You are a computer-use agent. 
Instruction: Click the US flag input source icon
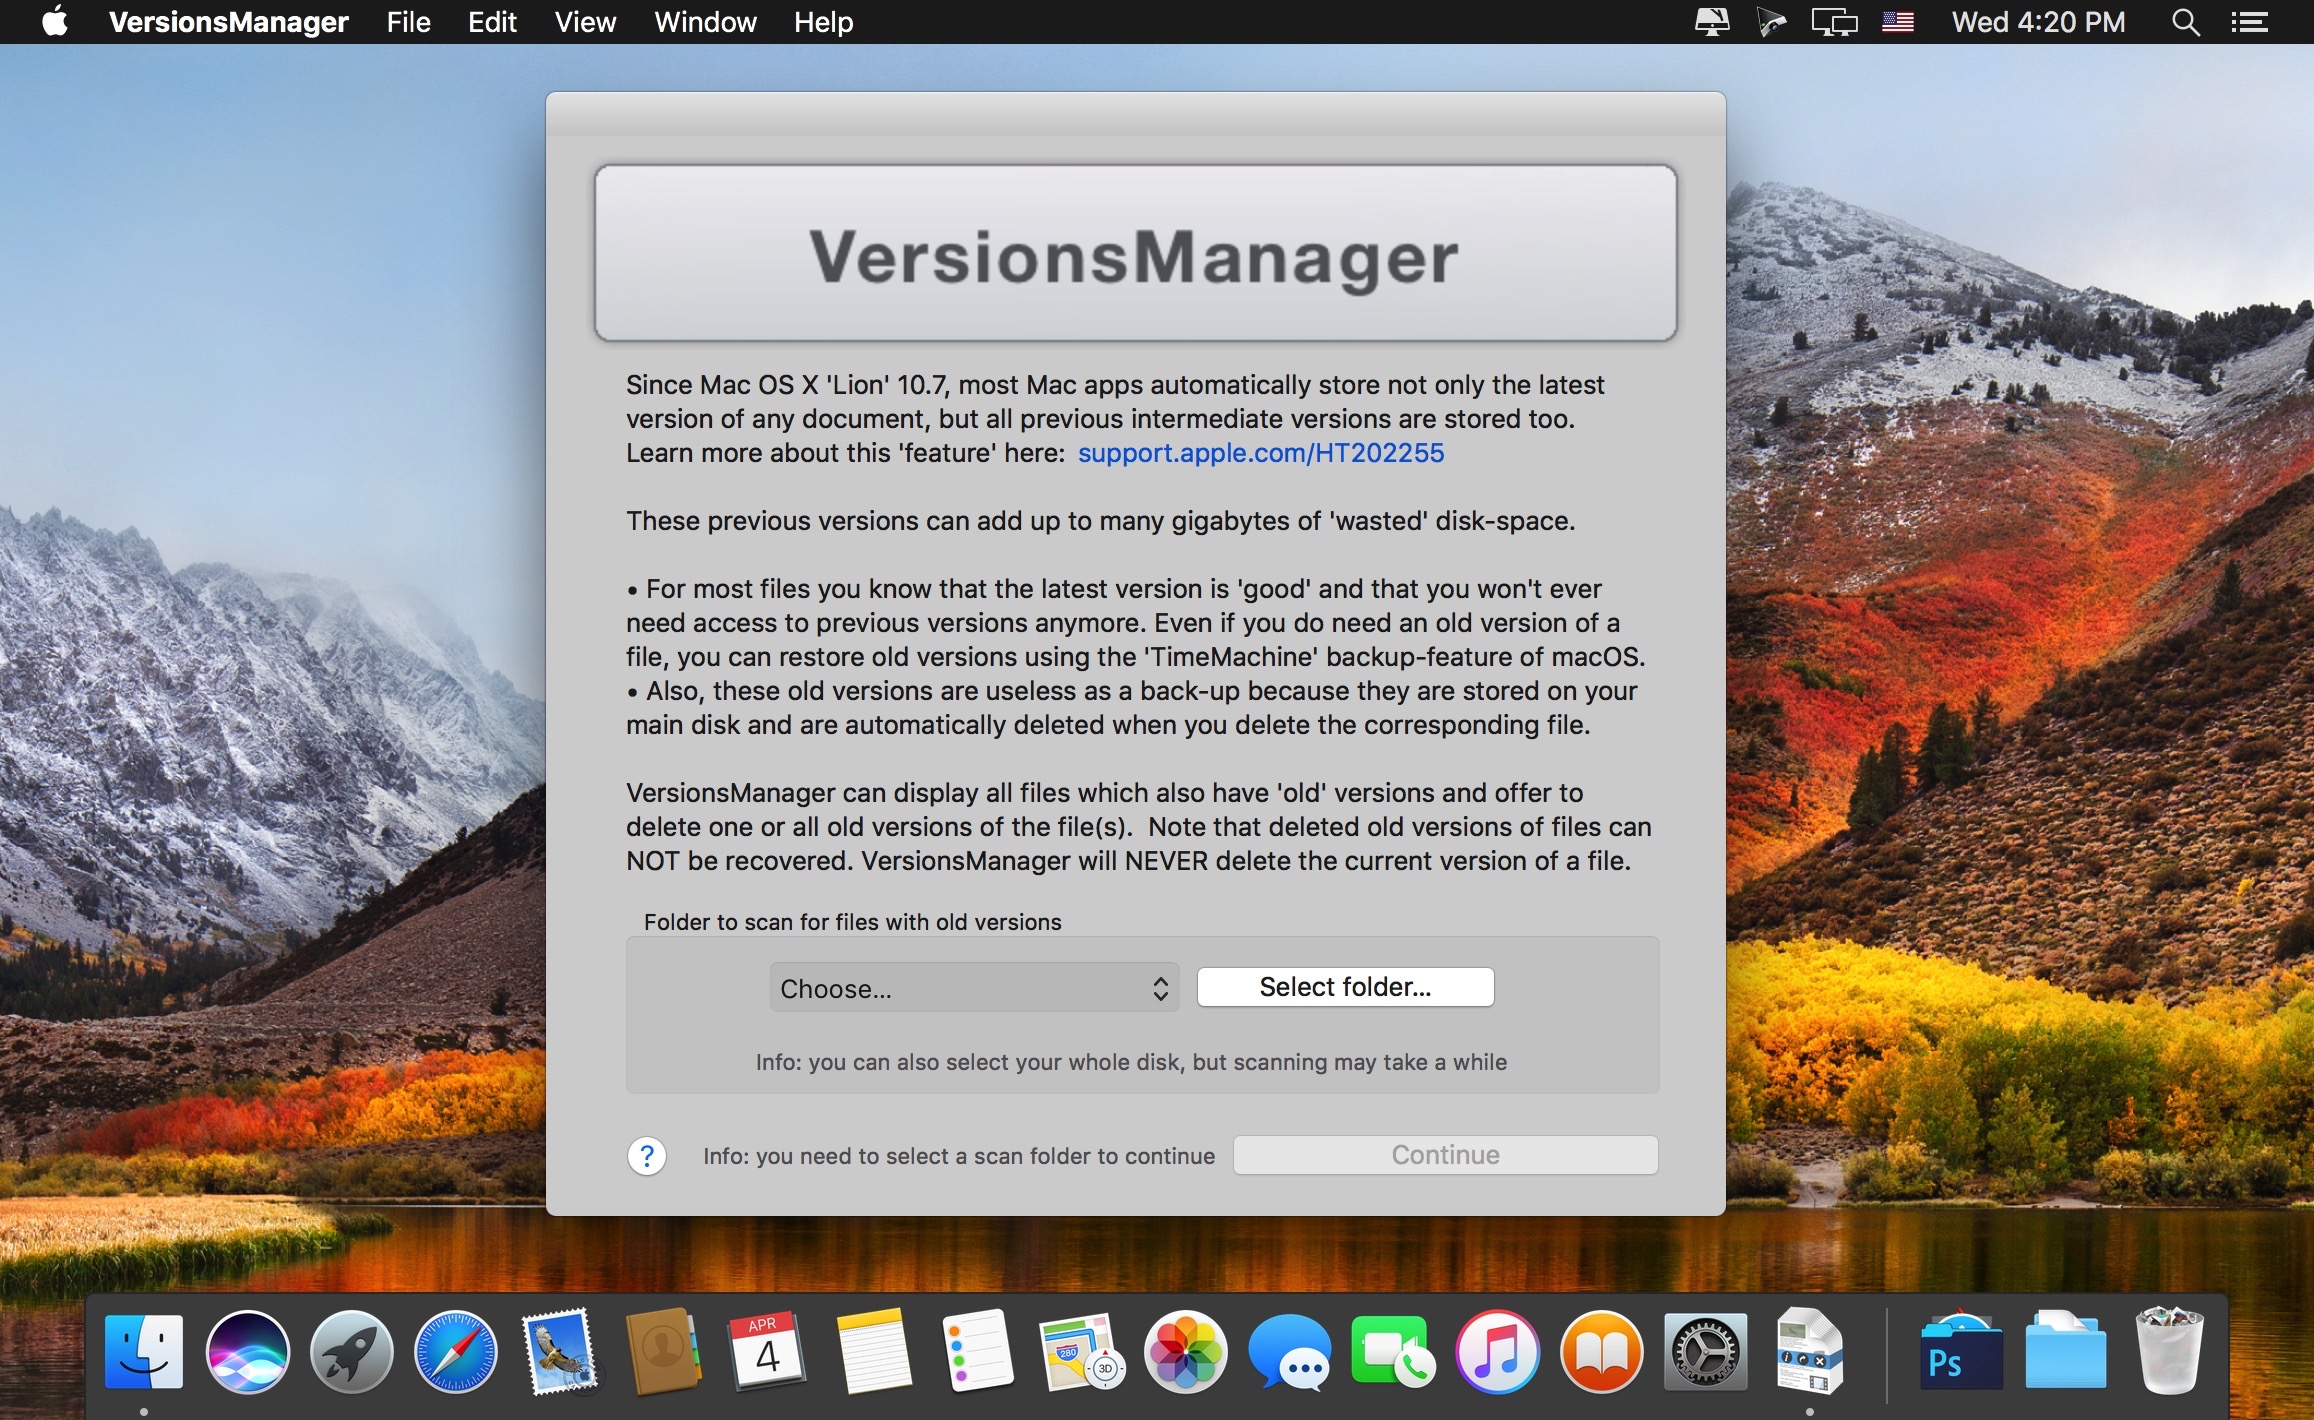tap(1897, 22)
